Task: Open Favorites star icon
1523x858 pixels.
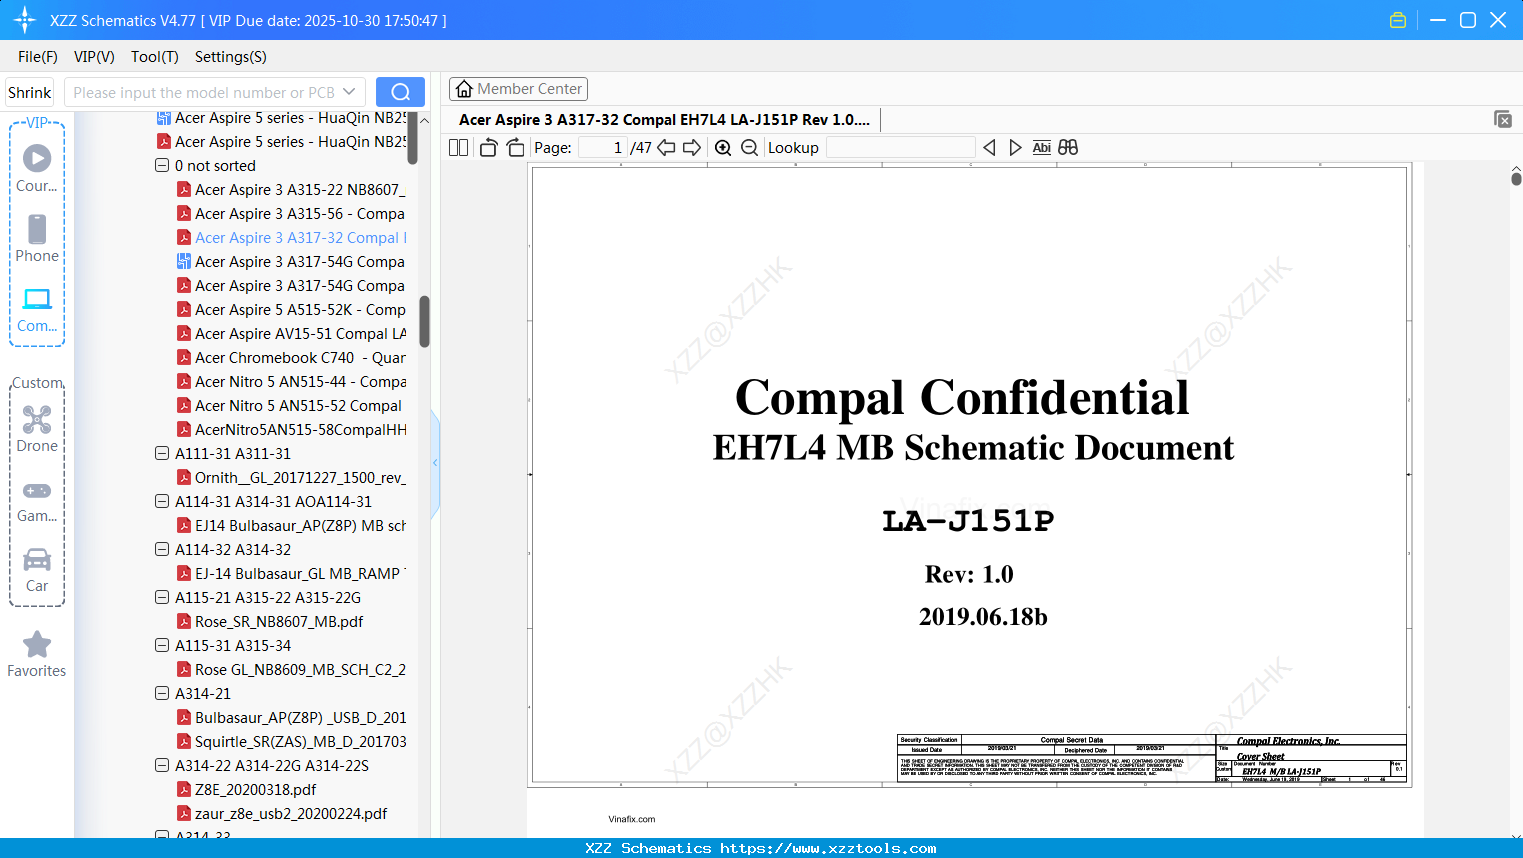Action: coord(37,654)
